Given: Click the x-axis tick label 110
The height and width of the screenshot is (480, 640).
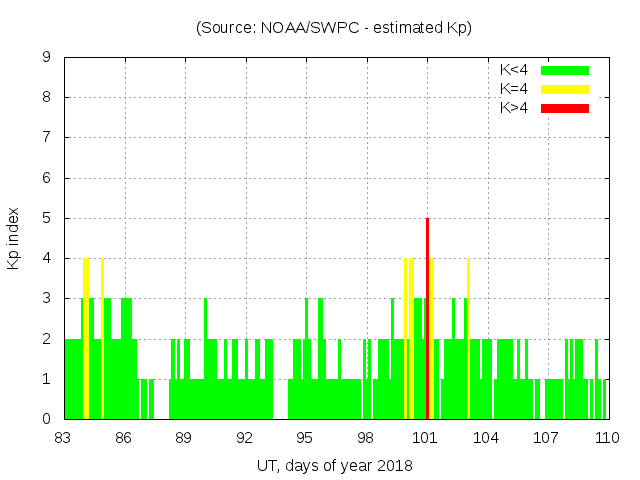Looking at the screenshot, I should (607, 438).
